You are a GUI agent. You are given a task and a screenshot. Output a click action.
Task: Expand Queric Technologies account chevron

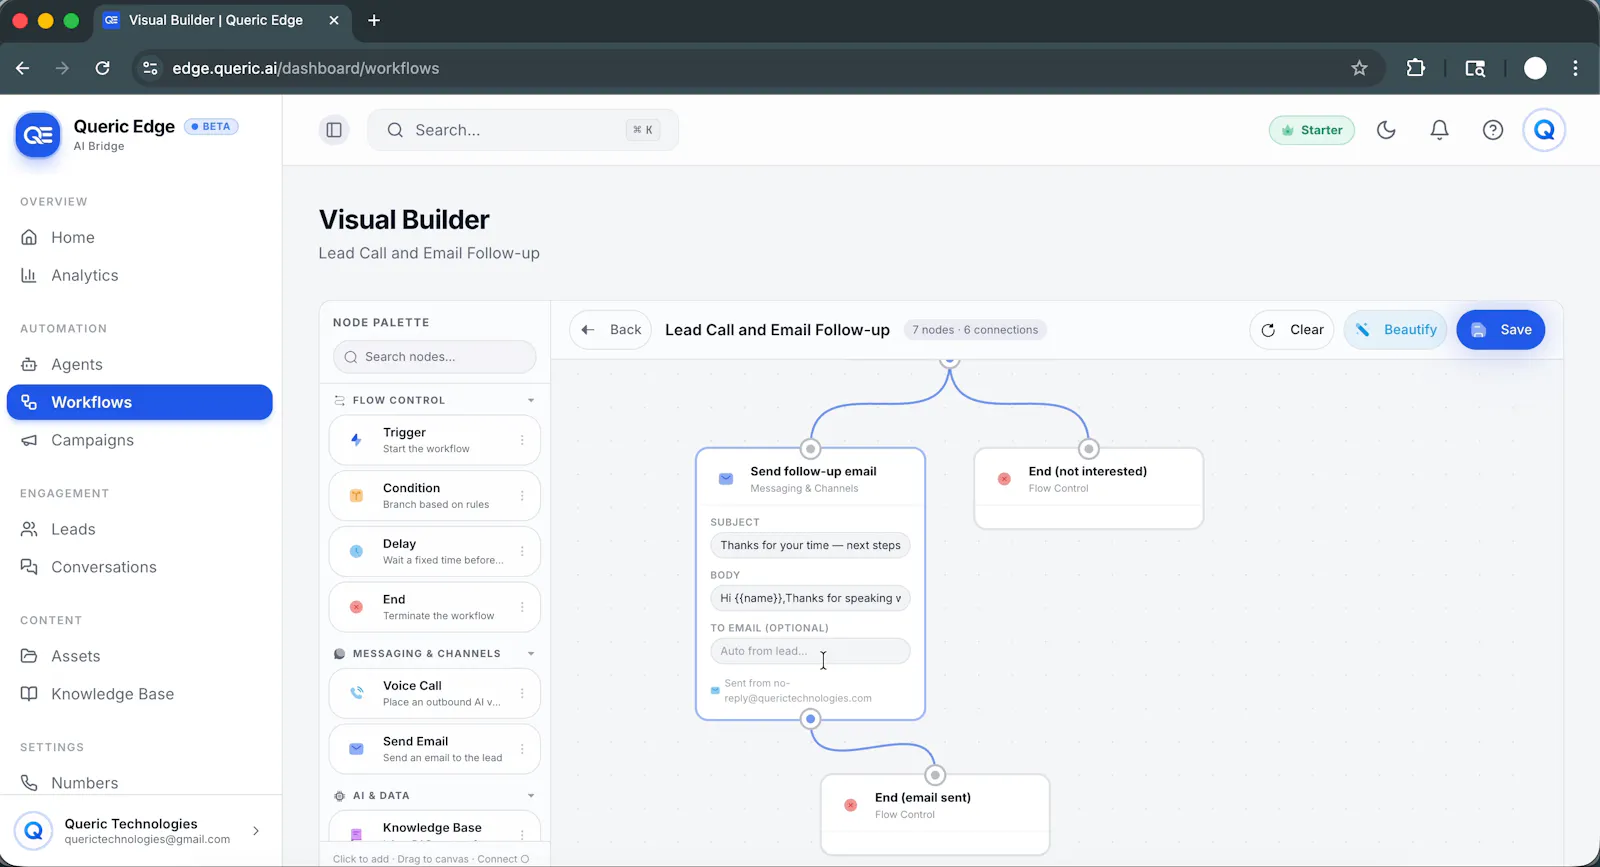[x=256, y=831]
